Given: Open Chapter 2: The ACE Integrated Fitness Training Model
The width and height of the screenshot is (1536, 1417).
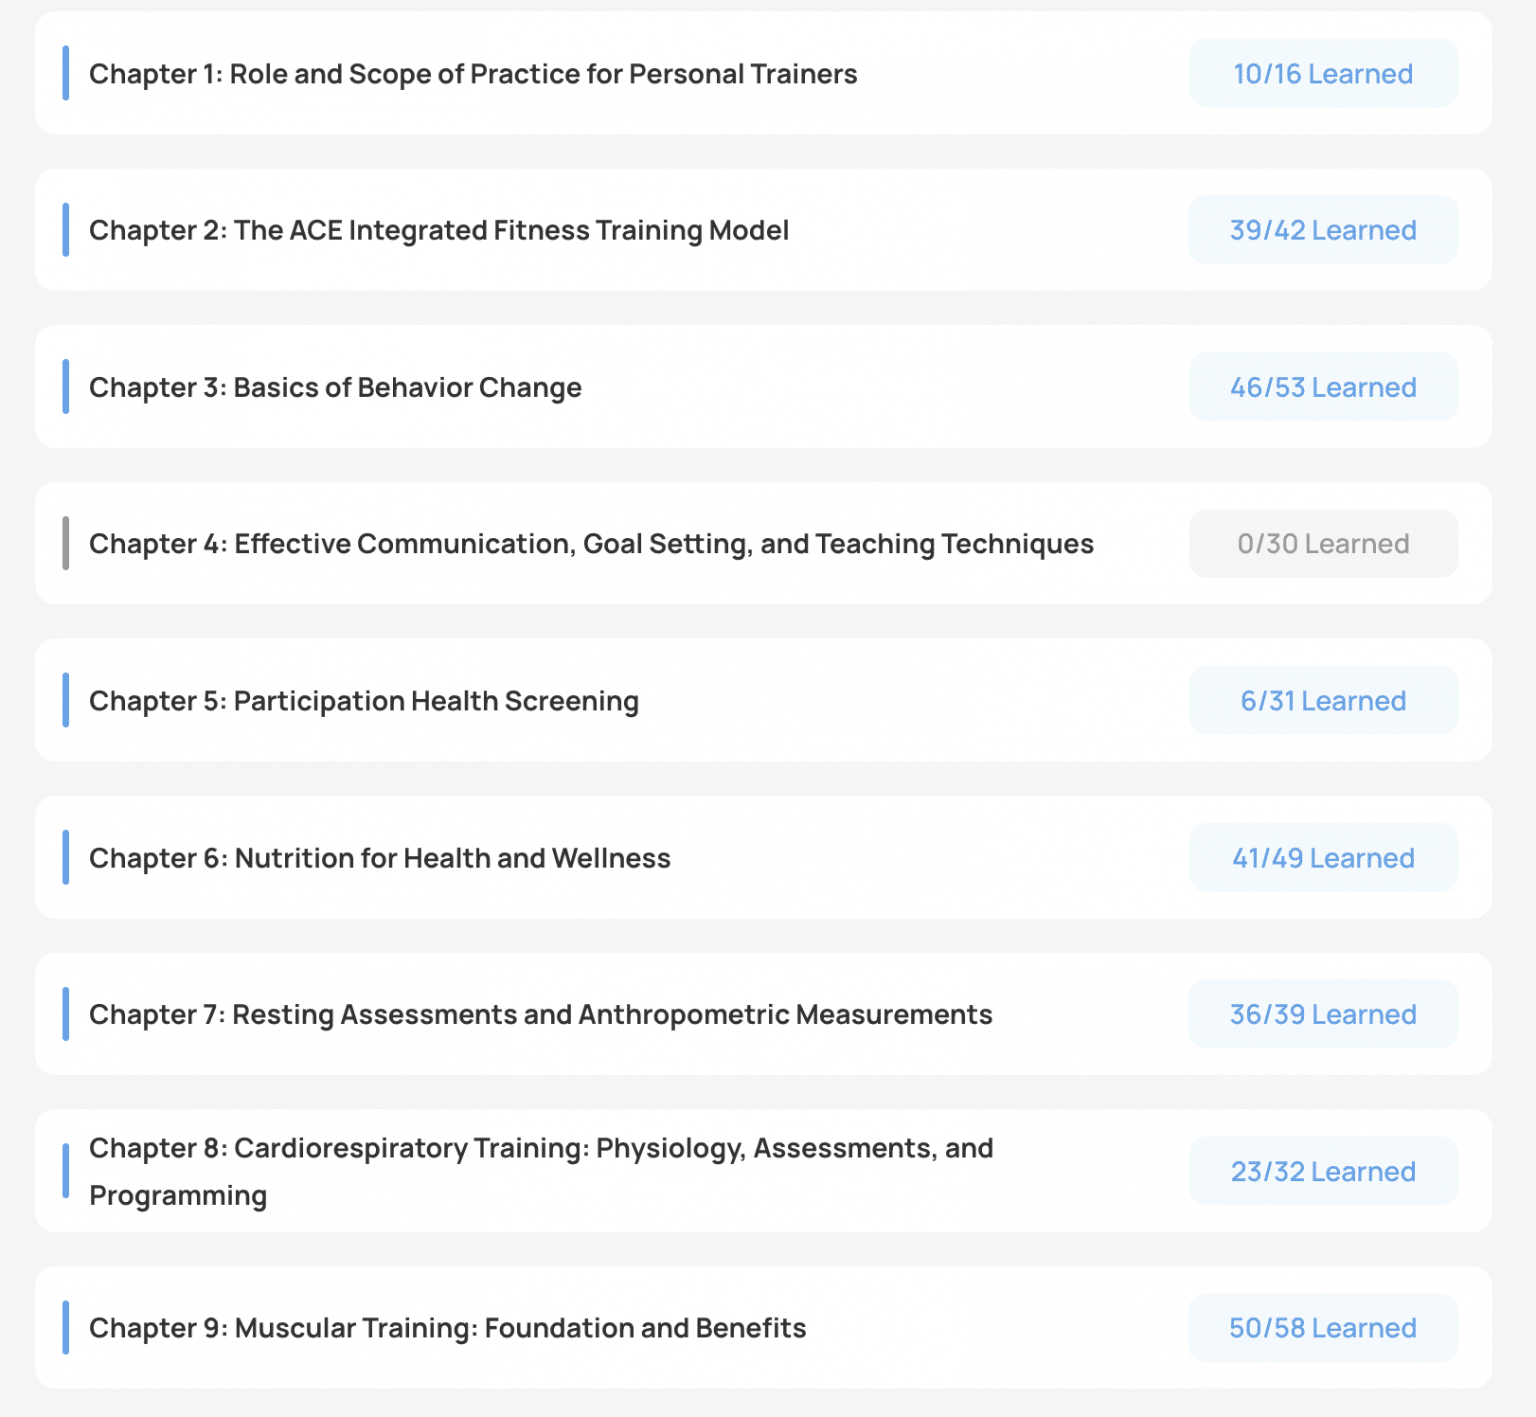Looking at the screenshot, I should click(438, 230).
